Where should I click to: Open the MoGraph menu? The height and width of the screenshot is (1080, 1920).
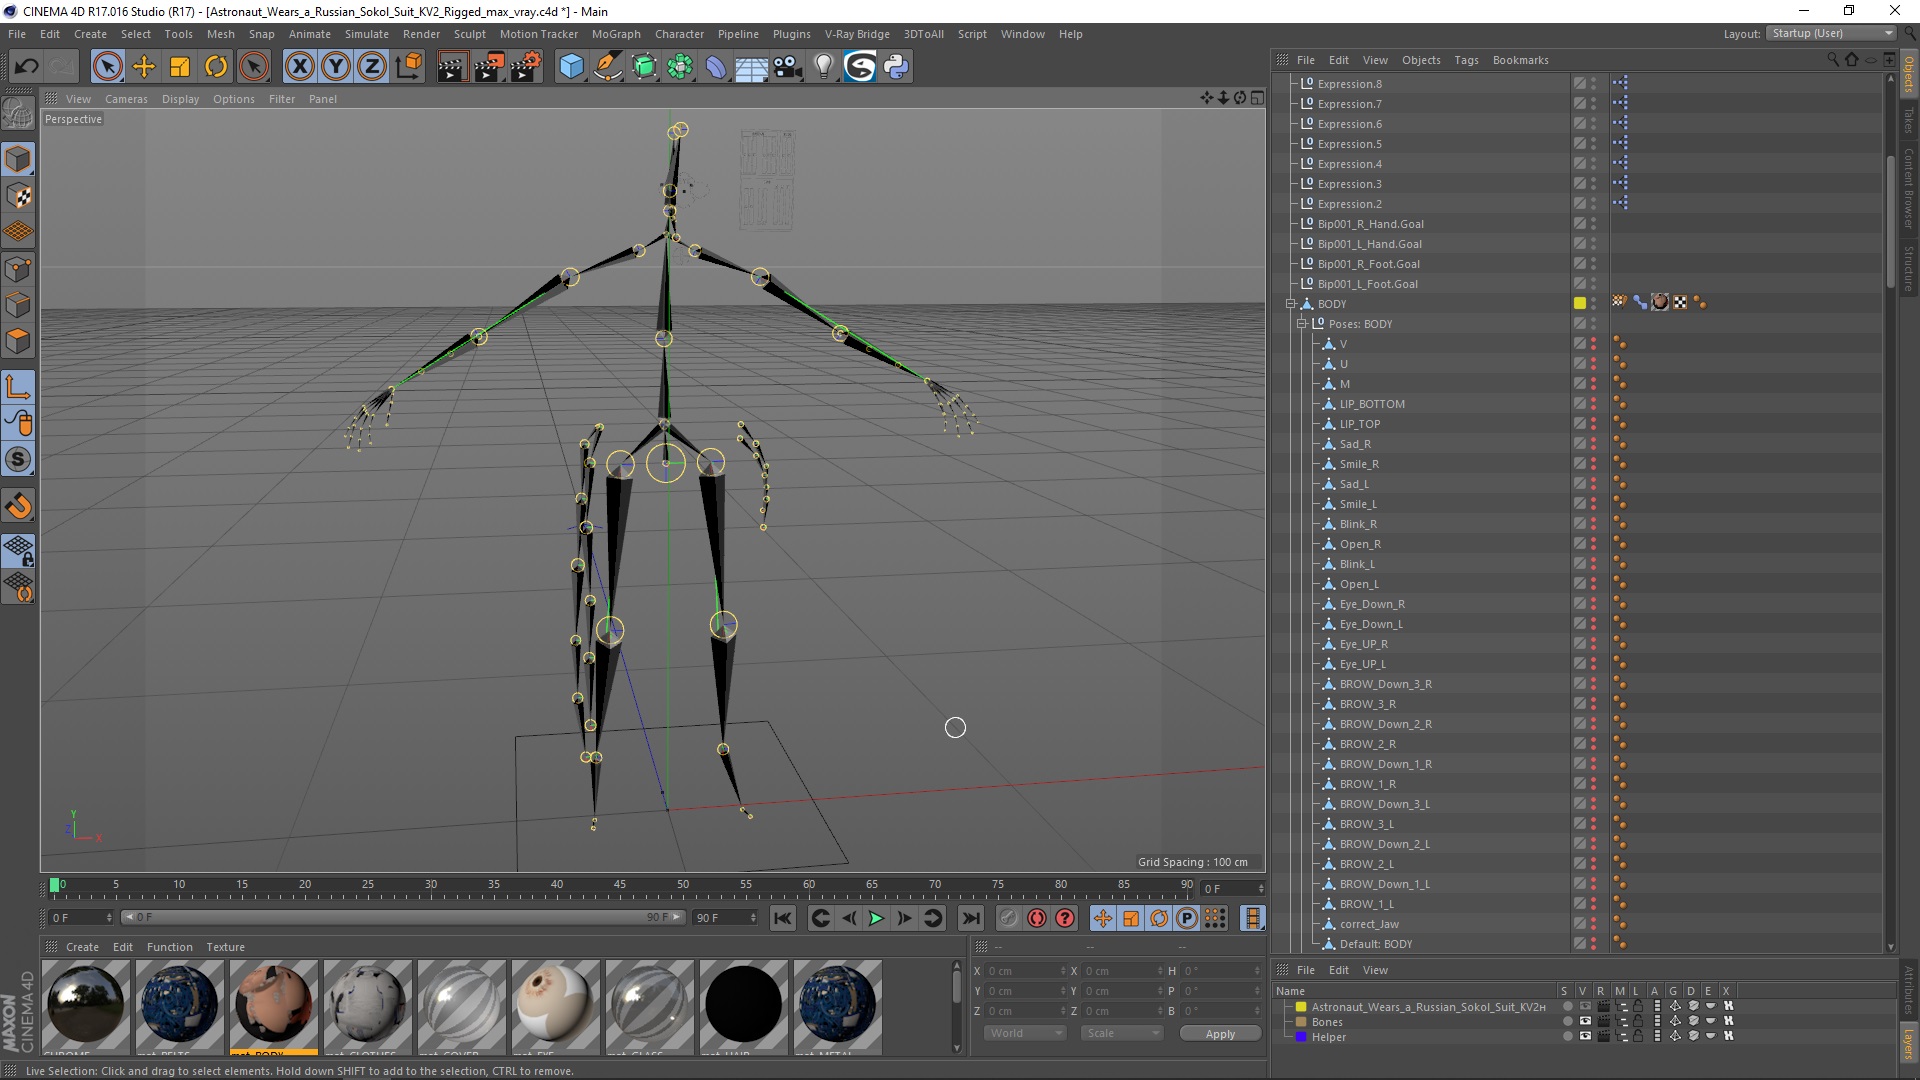616,34
